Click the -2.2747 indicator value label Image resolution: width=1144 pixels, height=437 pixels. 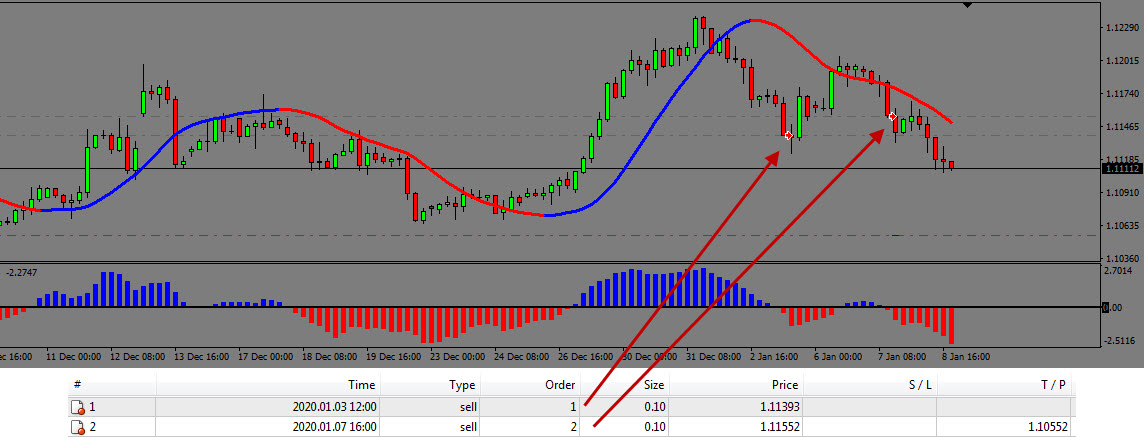(22, 272)
